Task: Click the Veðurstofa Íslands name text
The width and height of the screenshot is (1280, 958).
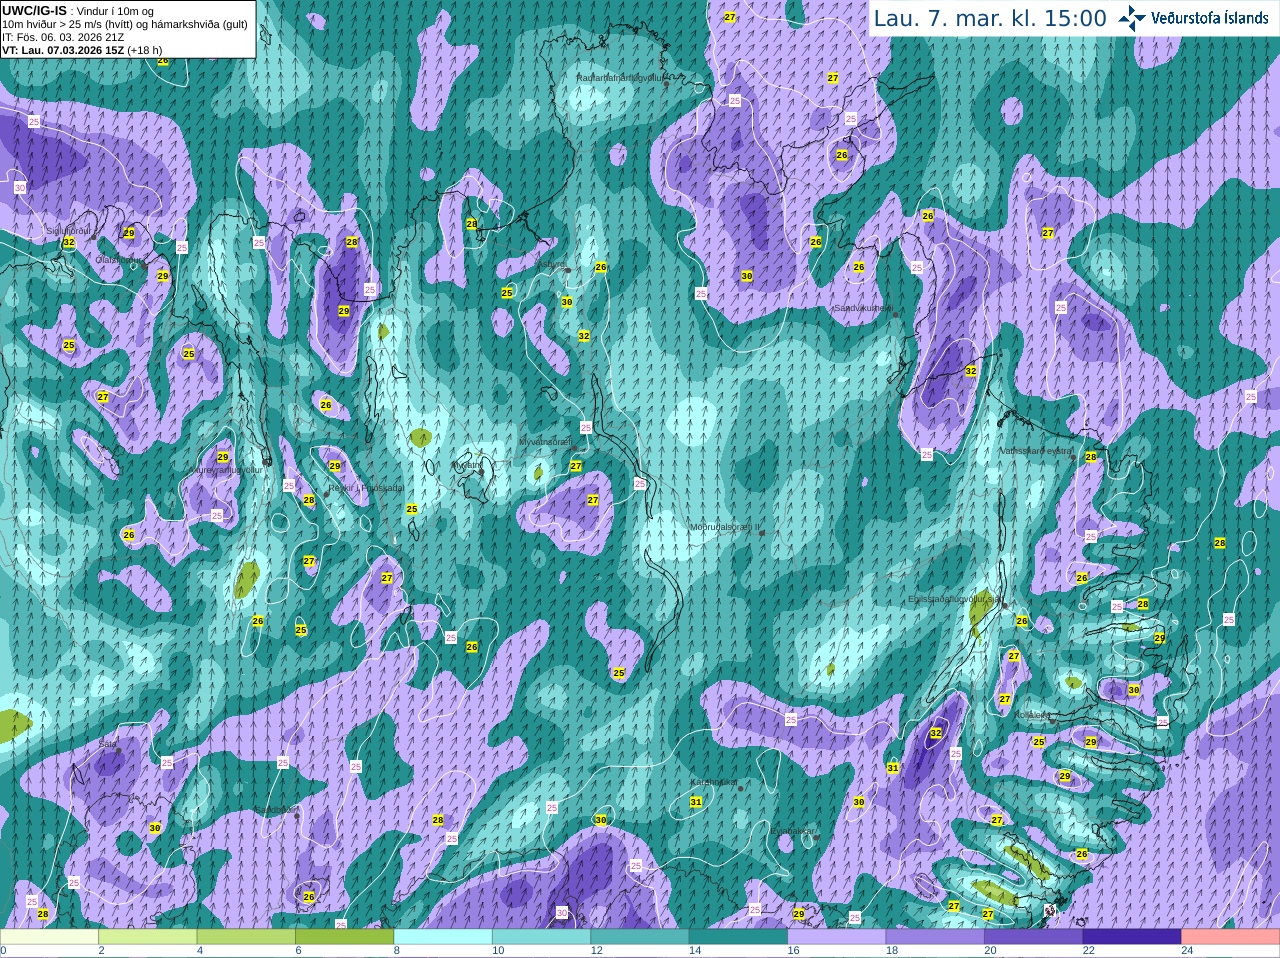Action: (1210, 18)
